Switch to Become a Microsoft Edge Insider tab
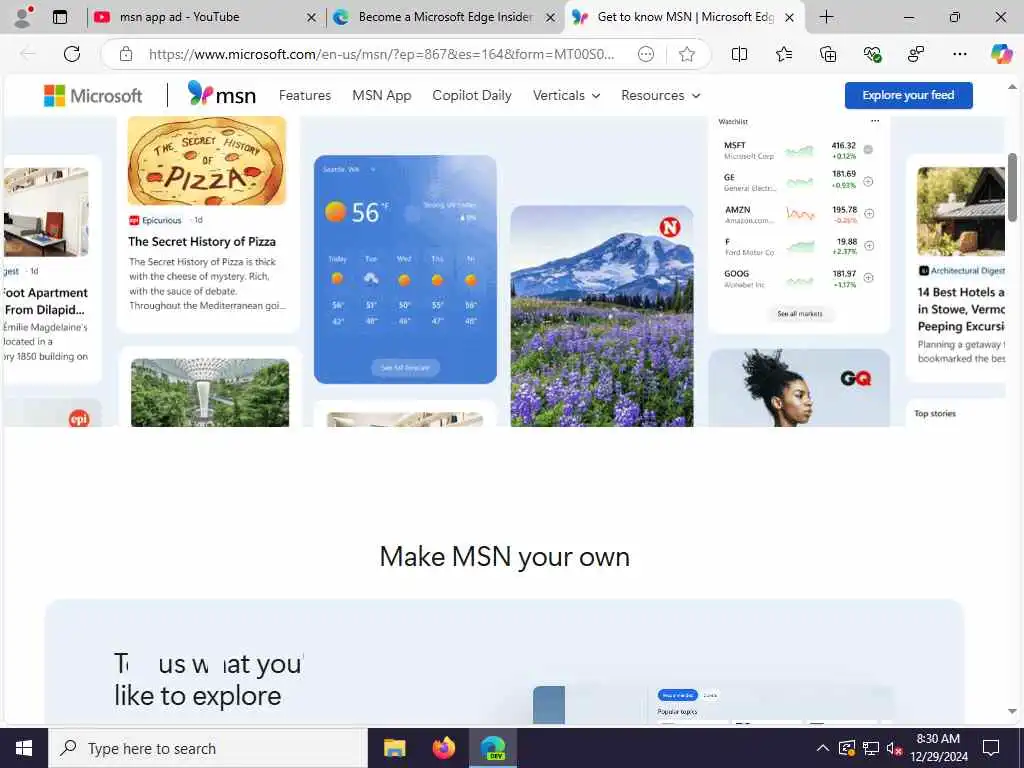 click(445, 17)
